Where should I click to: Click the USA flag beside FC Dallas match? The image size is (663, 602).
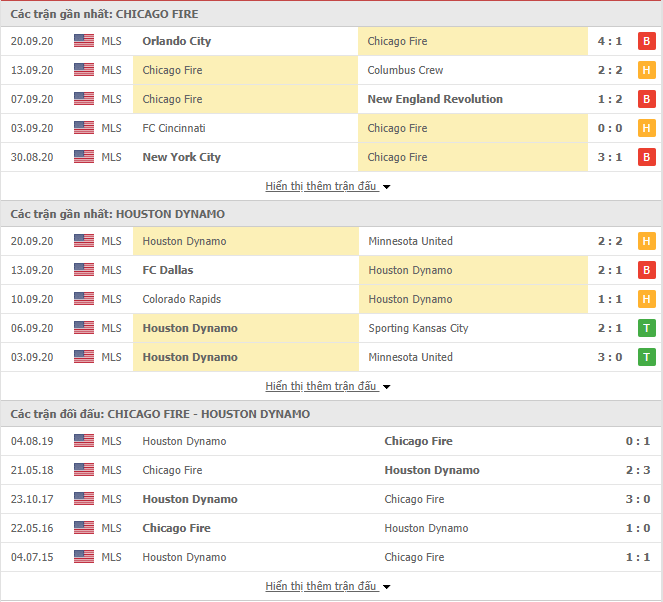[84, 270]
